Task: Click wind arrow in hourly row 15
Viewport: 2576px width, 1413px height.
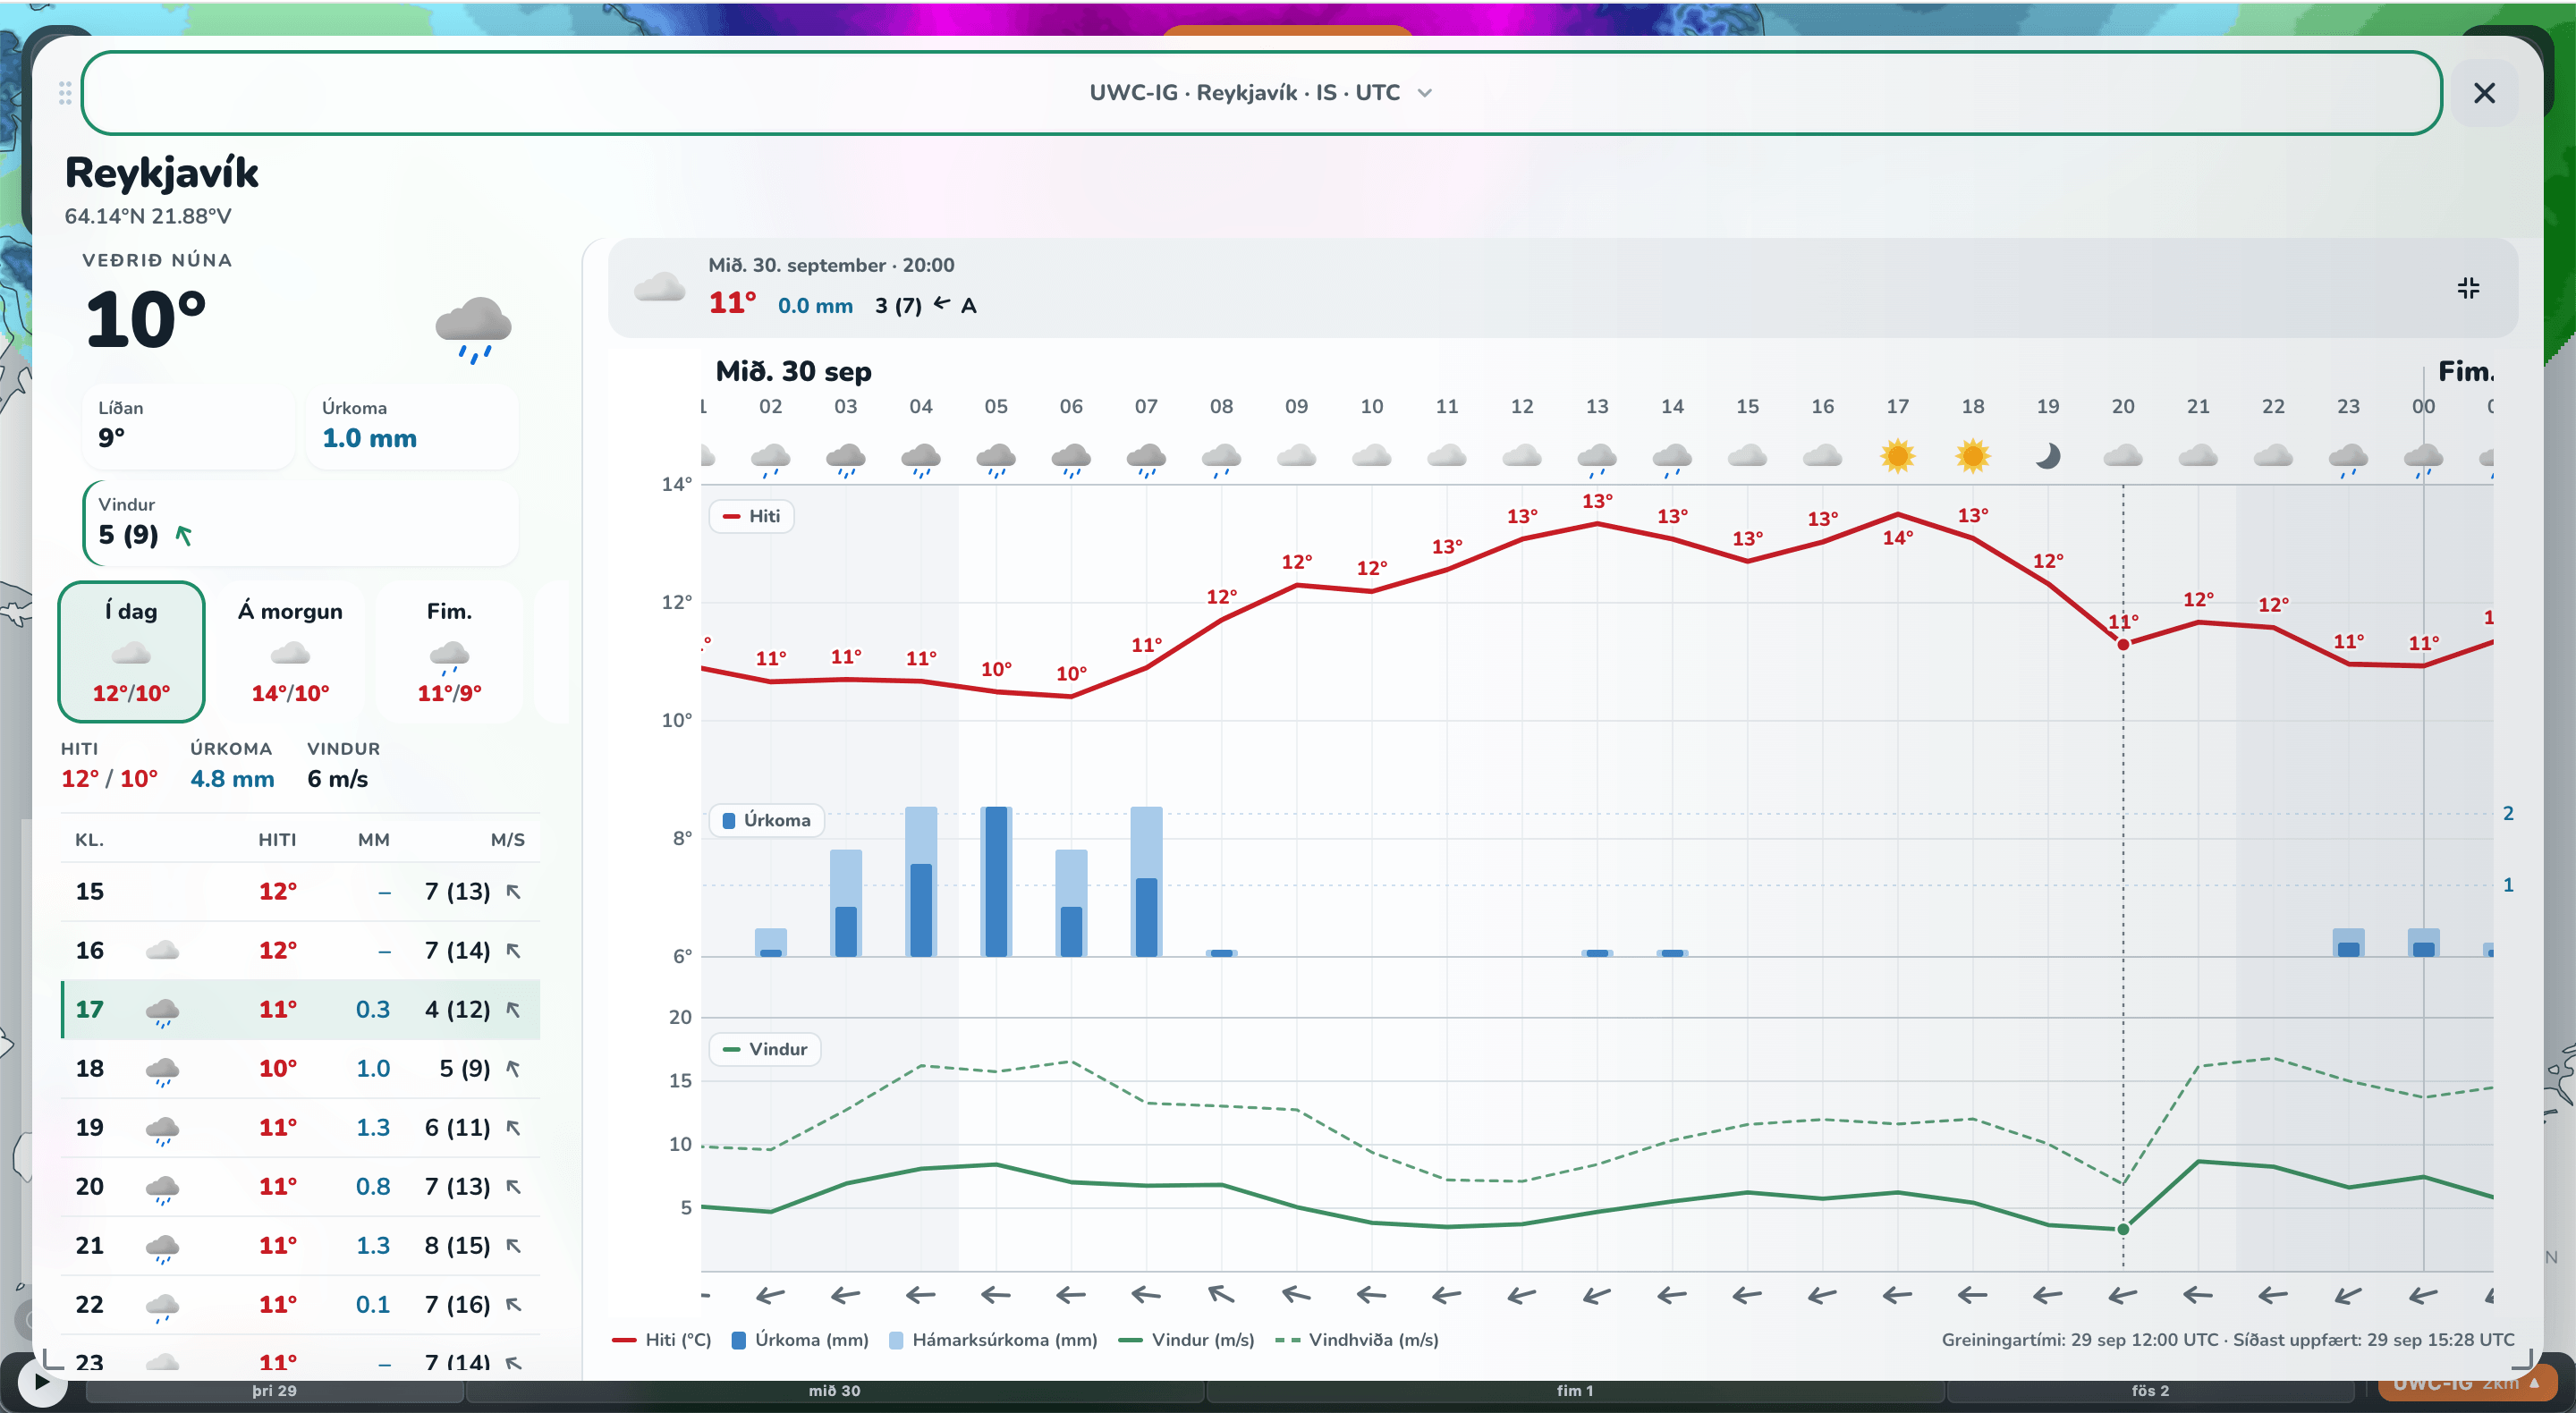Action: [x=513, y=891]
